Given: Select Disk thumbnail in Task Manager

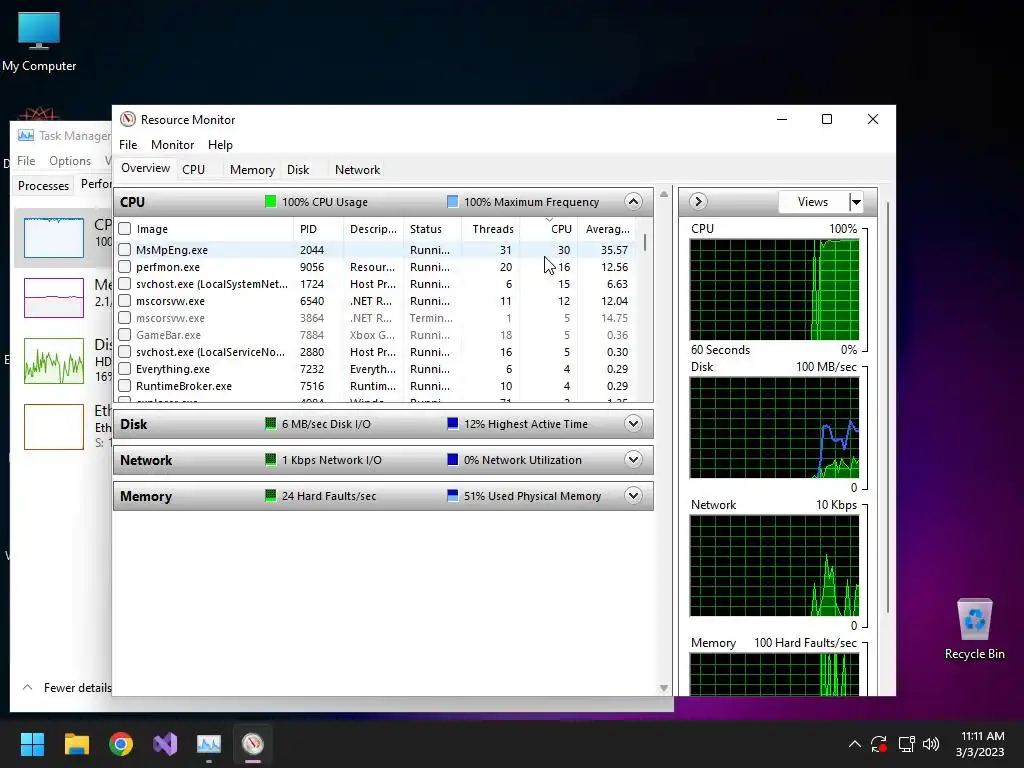Looking at the screenshot, I should (x=54, y=360).
